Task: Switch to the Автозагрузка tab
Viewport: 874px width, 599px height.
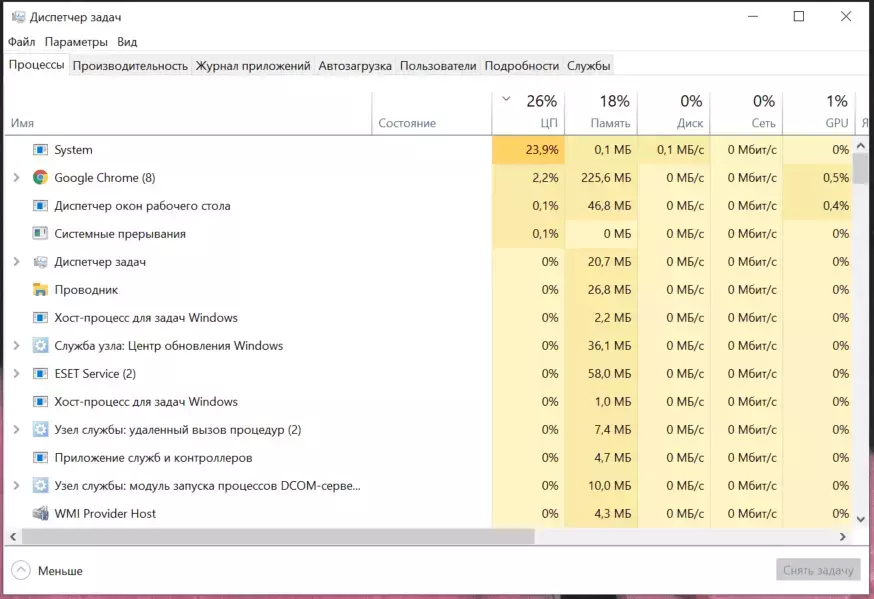Action: 355,66
